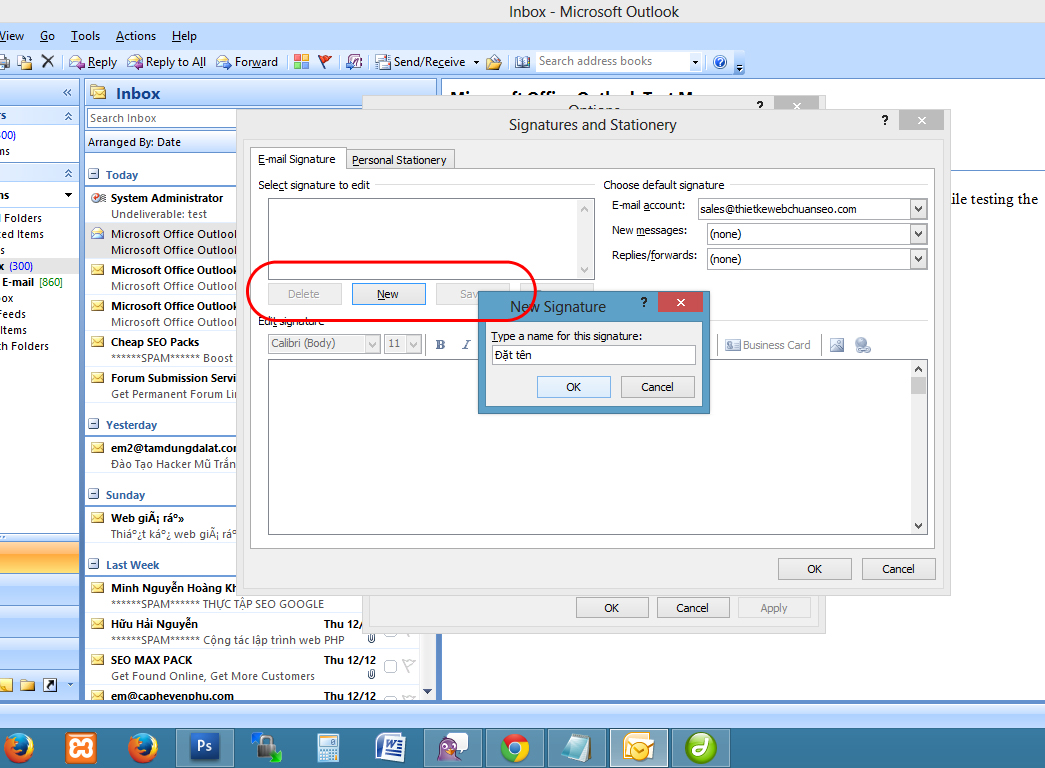1045x768 pixels.
Task: Toggle the category box on SEO MAX PACK row
Action: click(x=391, y=667)
